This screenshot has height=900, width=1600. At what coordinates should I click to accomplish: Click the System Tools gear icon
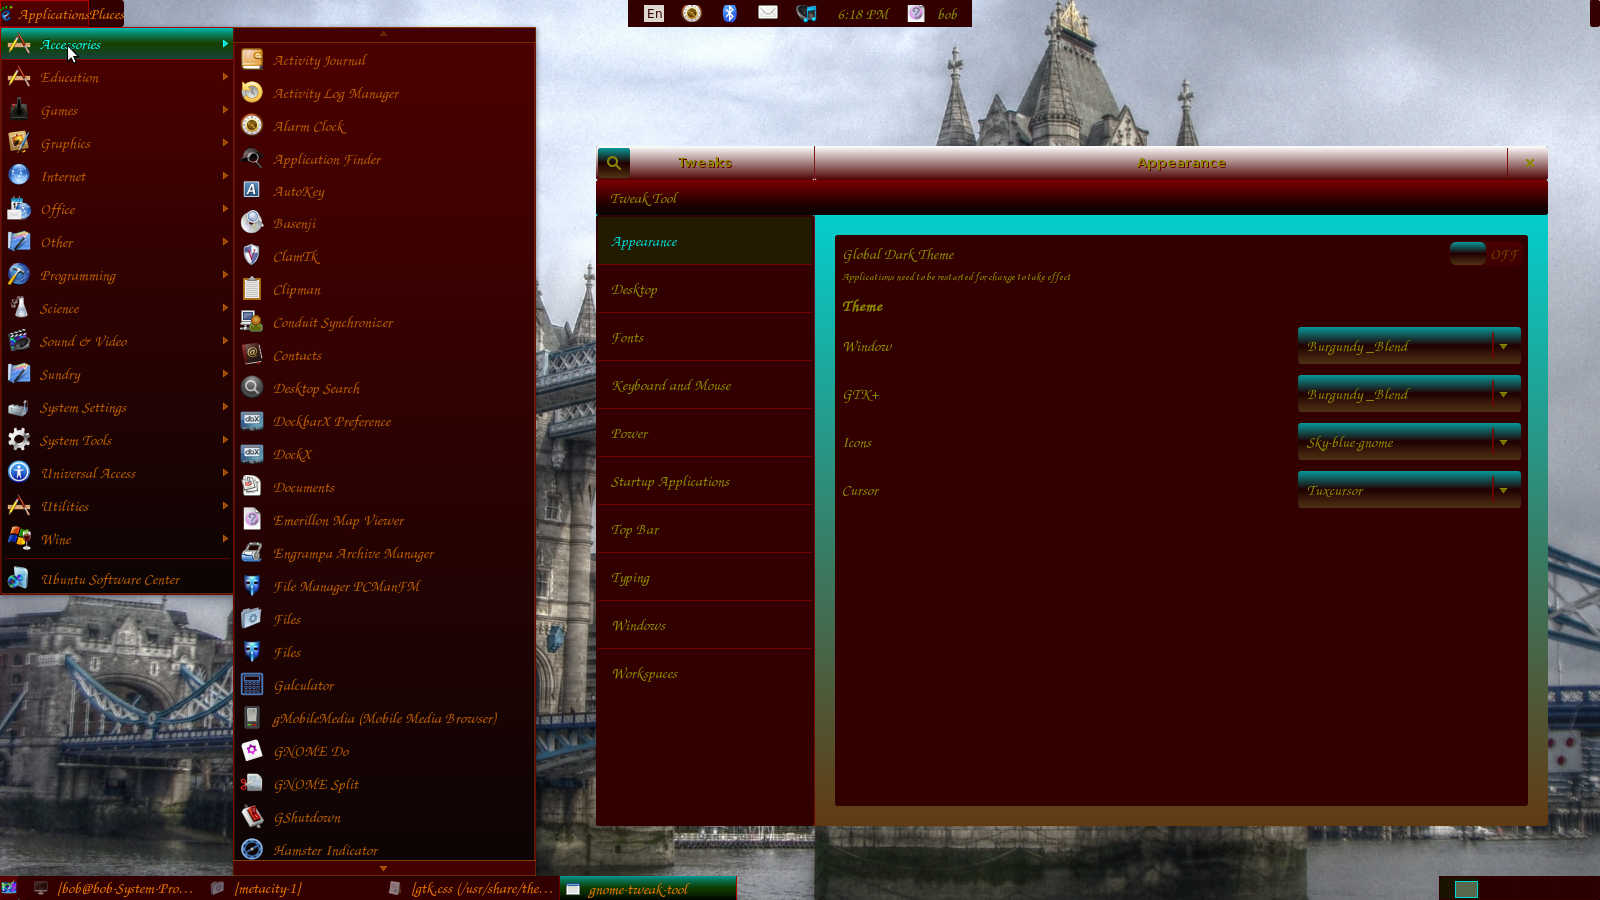(18, 439)
